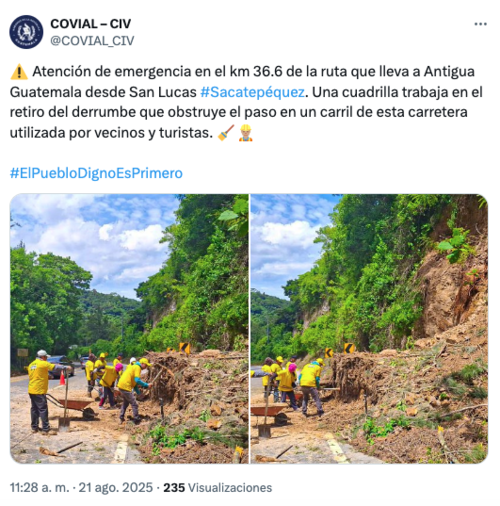The width and height of the screenshot is (500, 506).
Task: Click the COVIAL – CIV display name
Action: [91, 24]
